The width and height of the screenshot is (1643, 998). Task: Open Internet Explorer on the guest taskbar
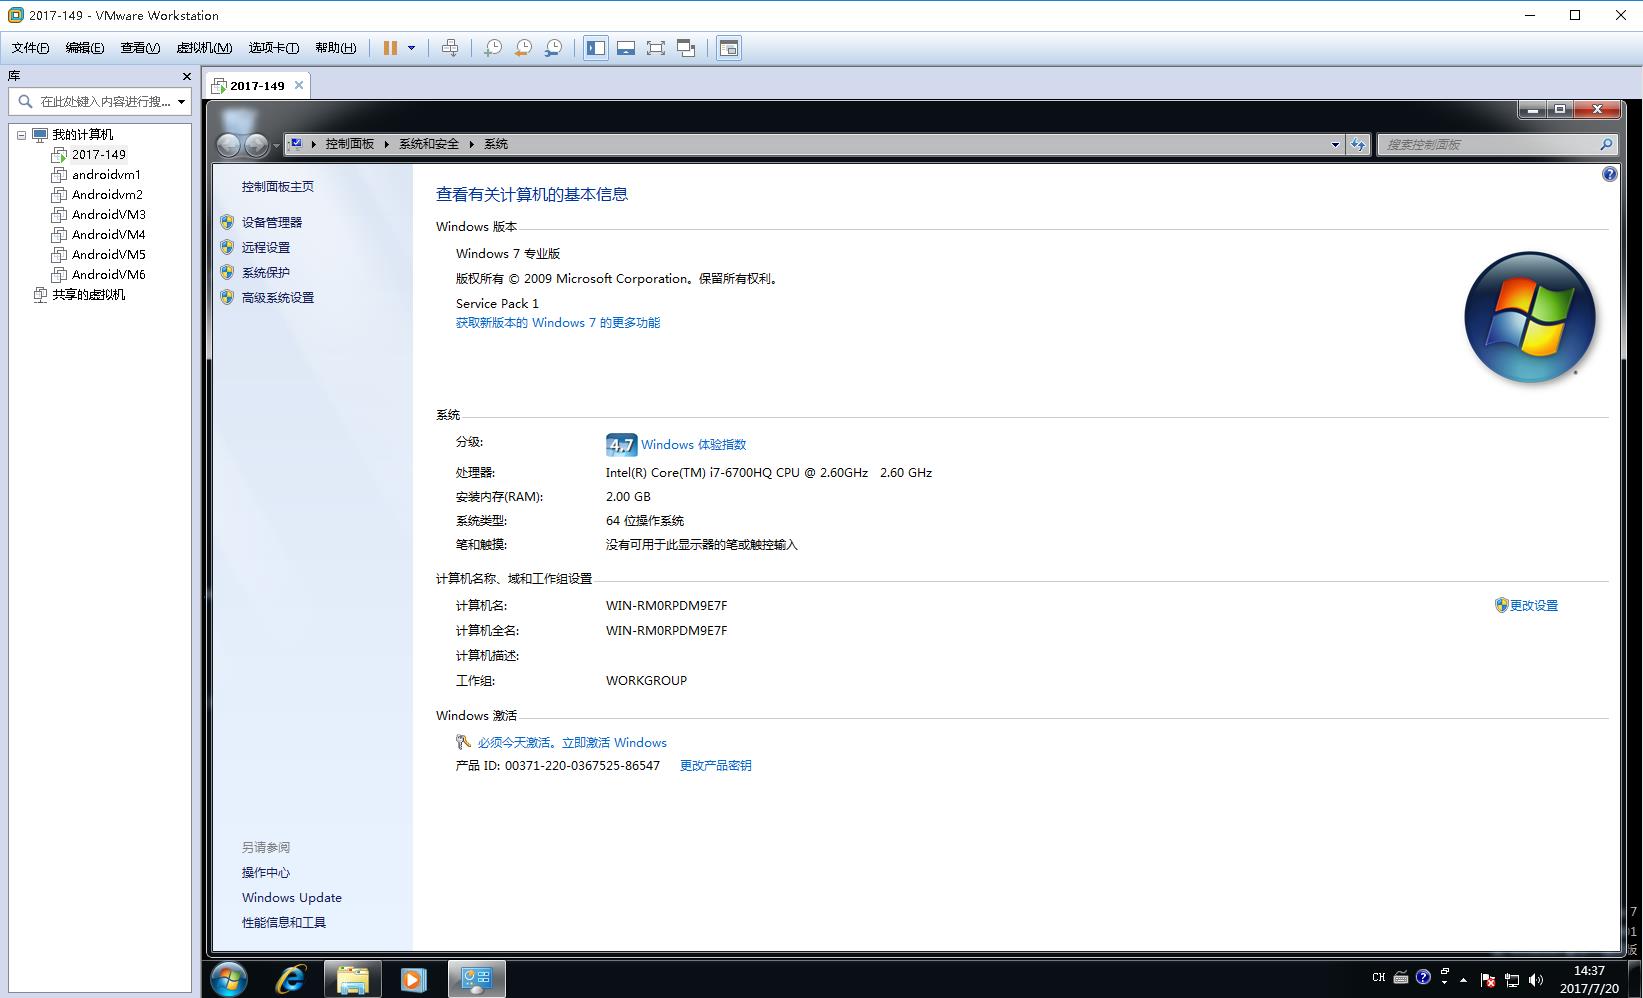click(x=290, y=979)
